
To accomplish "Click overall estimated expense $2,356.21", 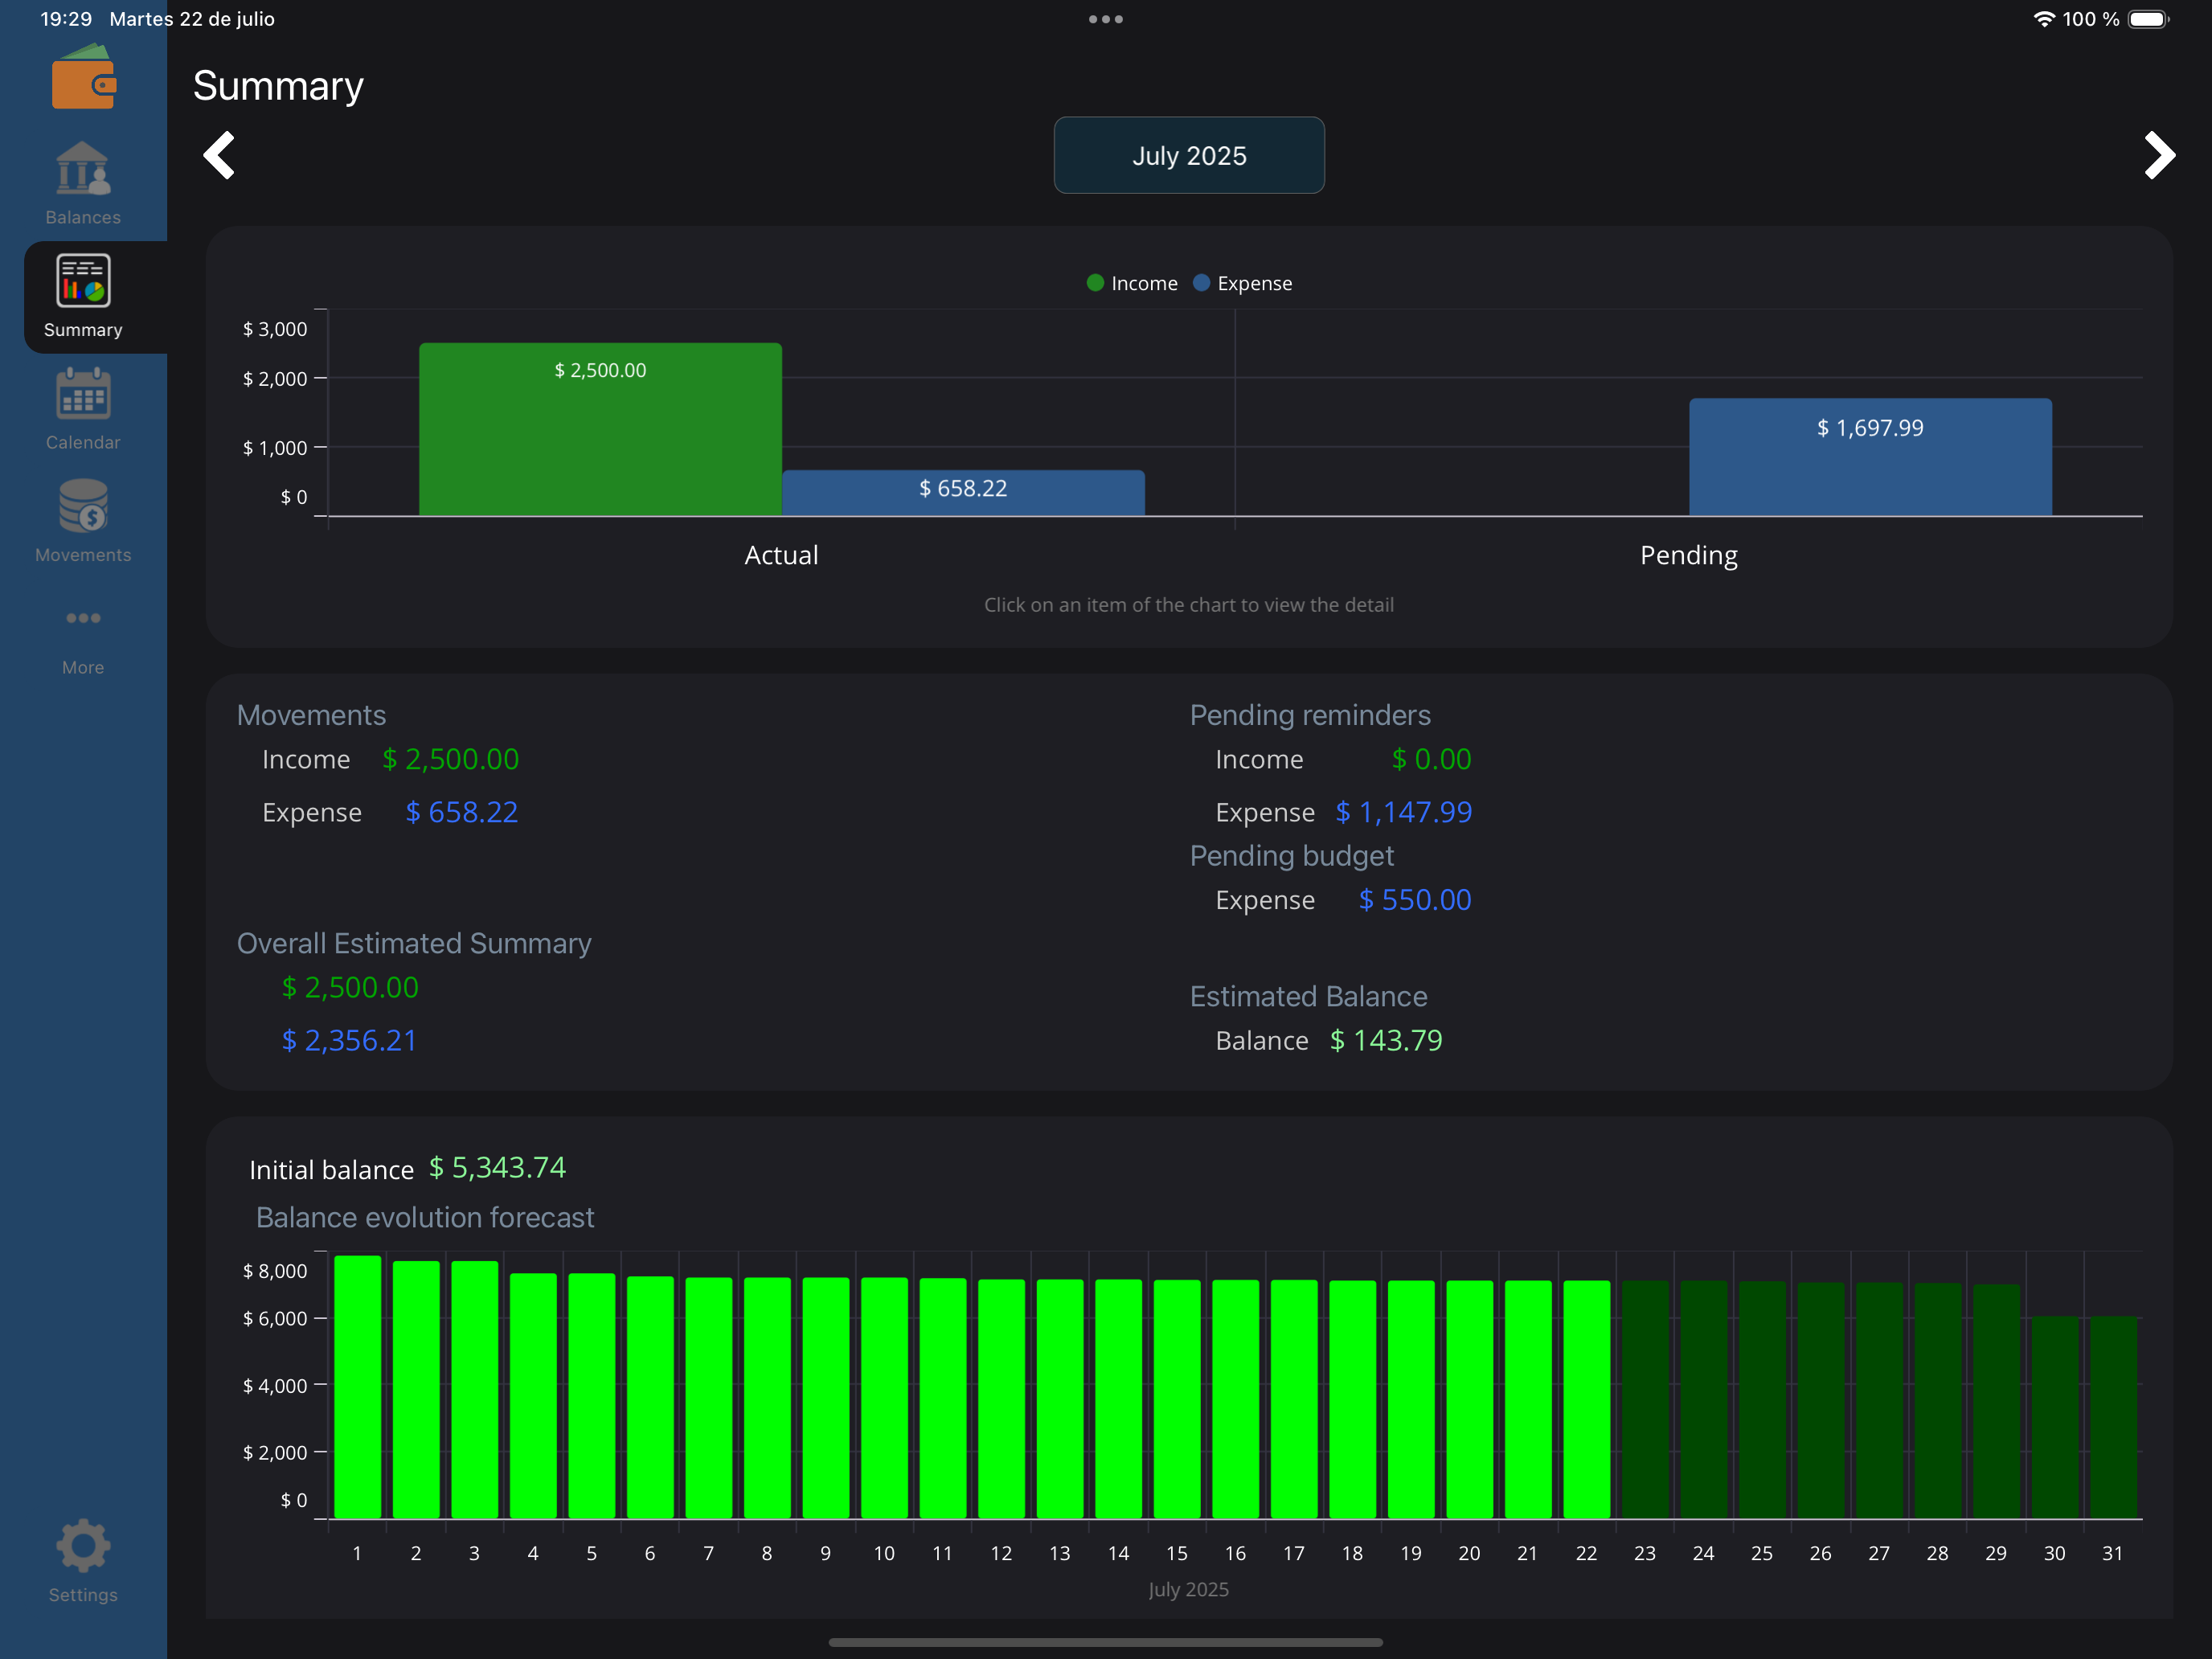I will point(349,1040).
